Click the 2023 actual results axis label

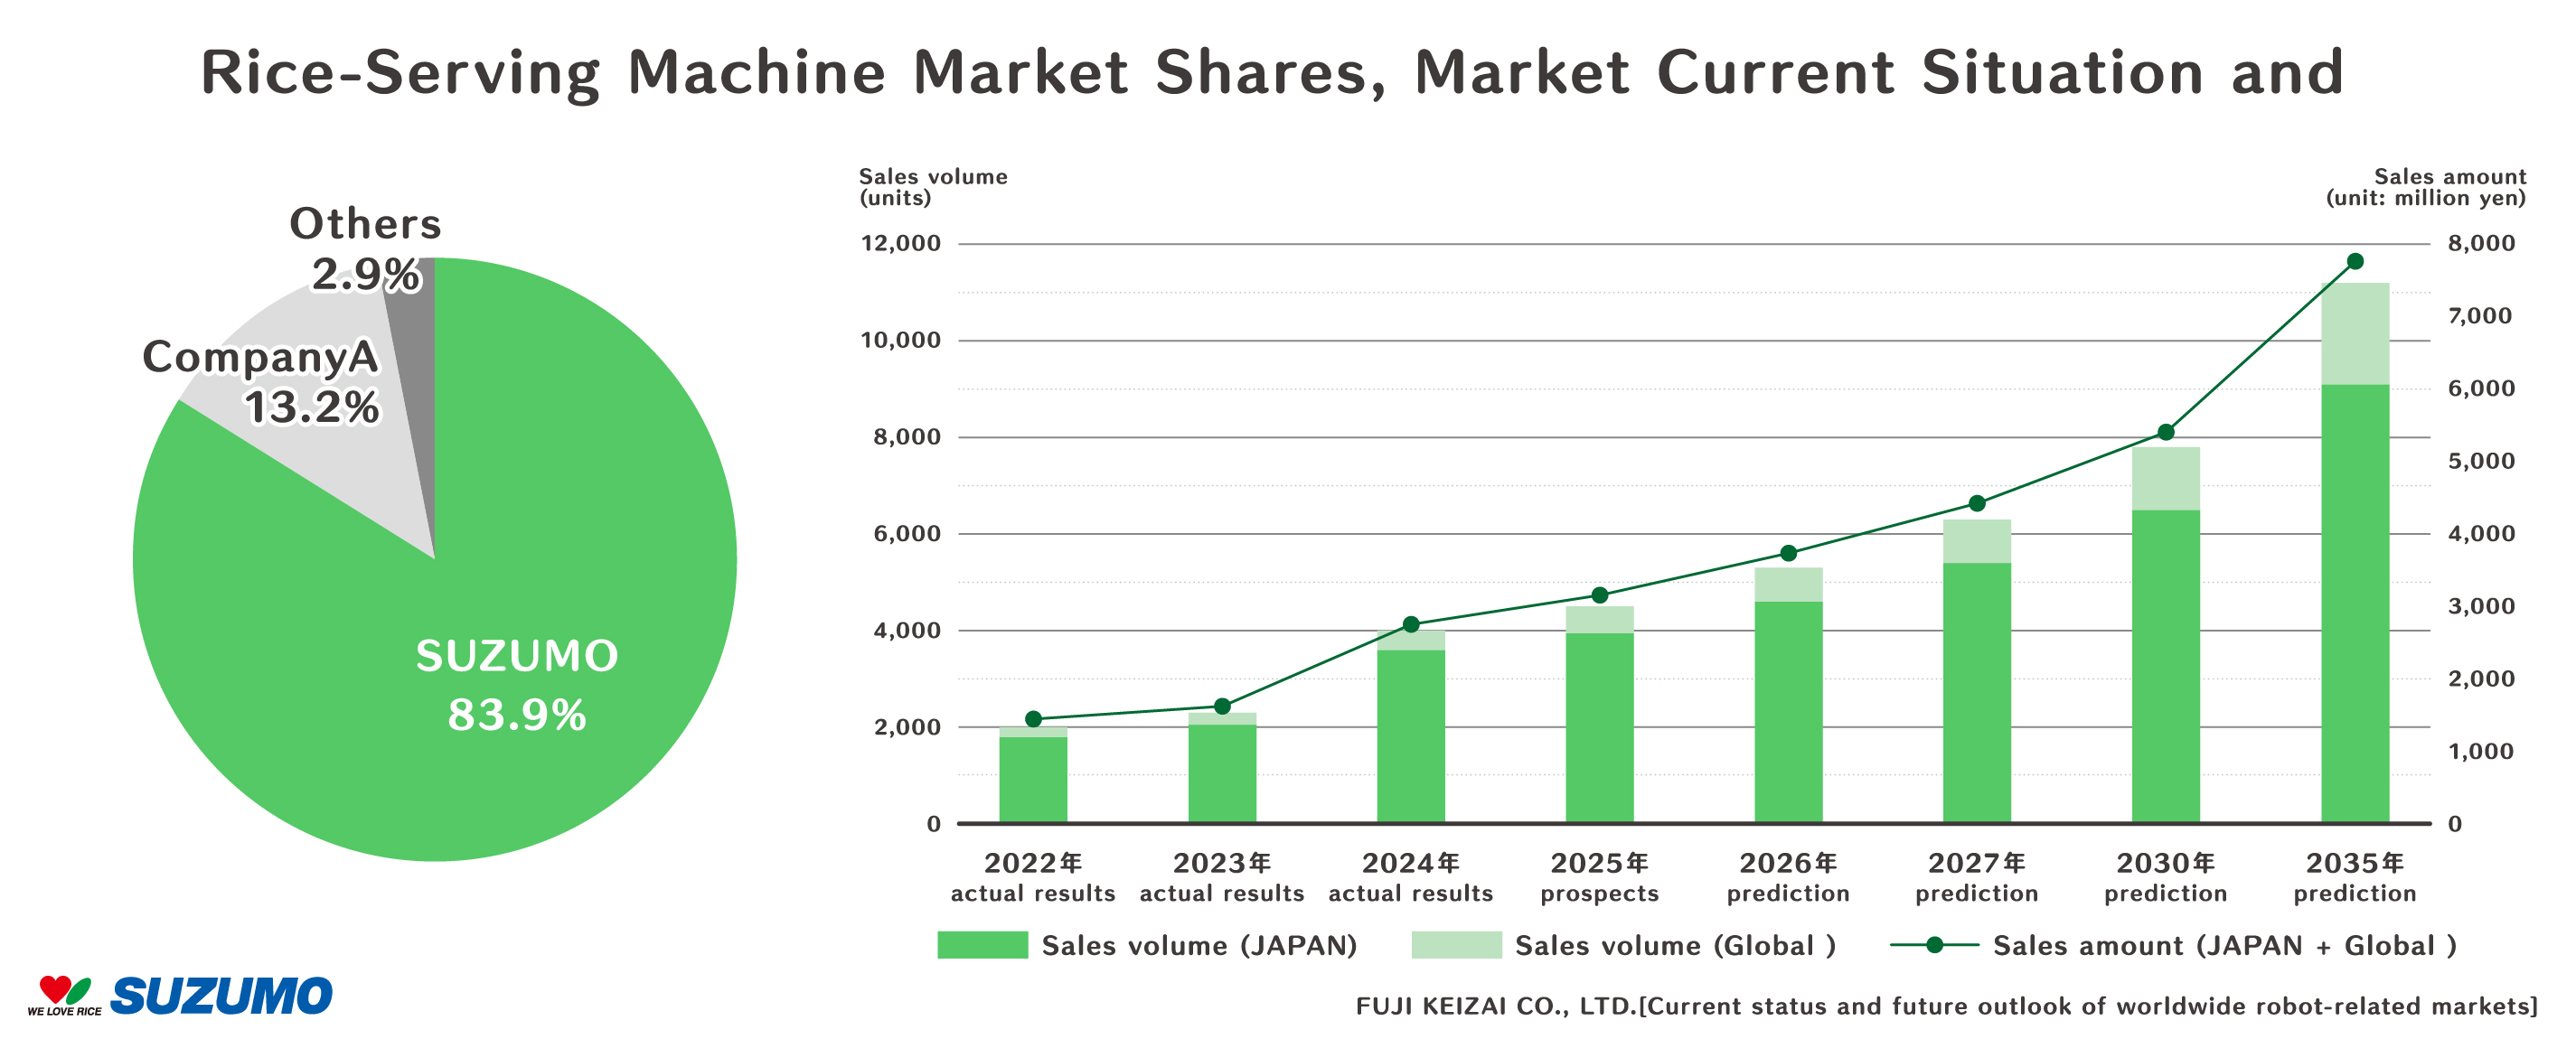pyautogui.click(x=1222, y=877)
